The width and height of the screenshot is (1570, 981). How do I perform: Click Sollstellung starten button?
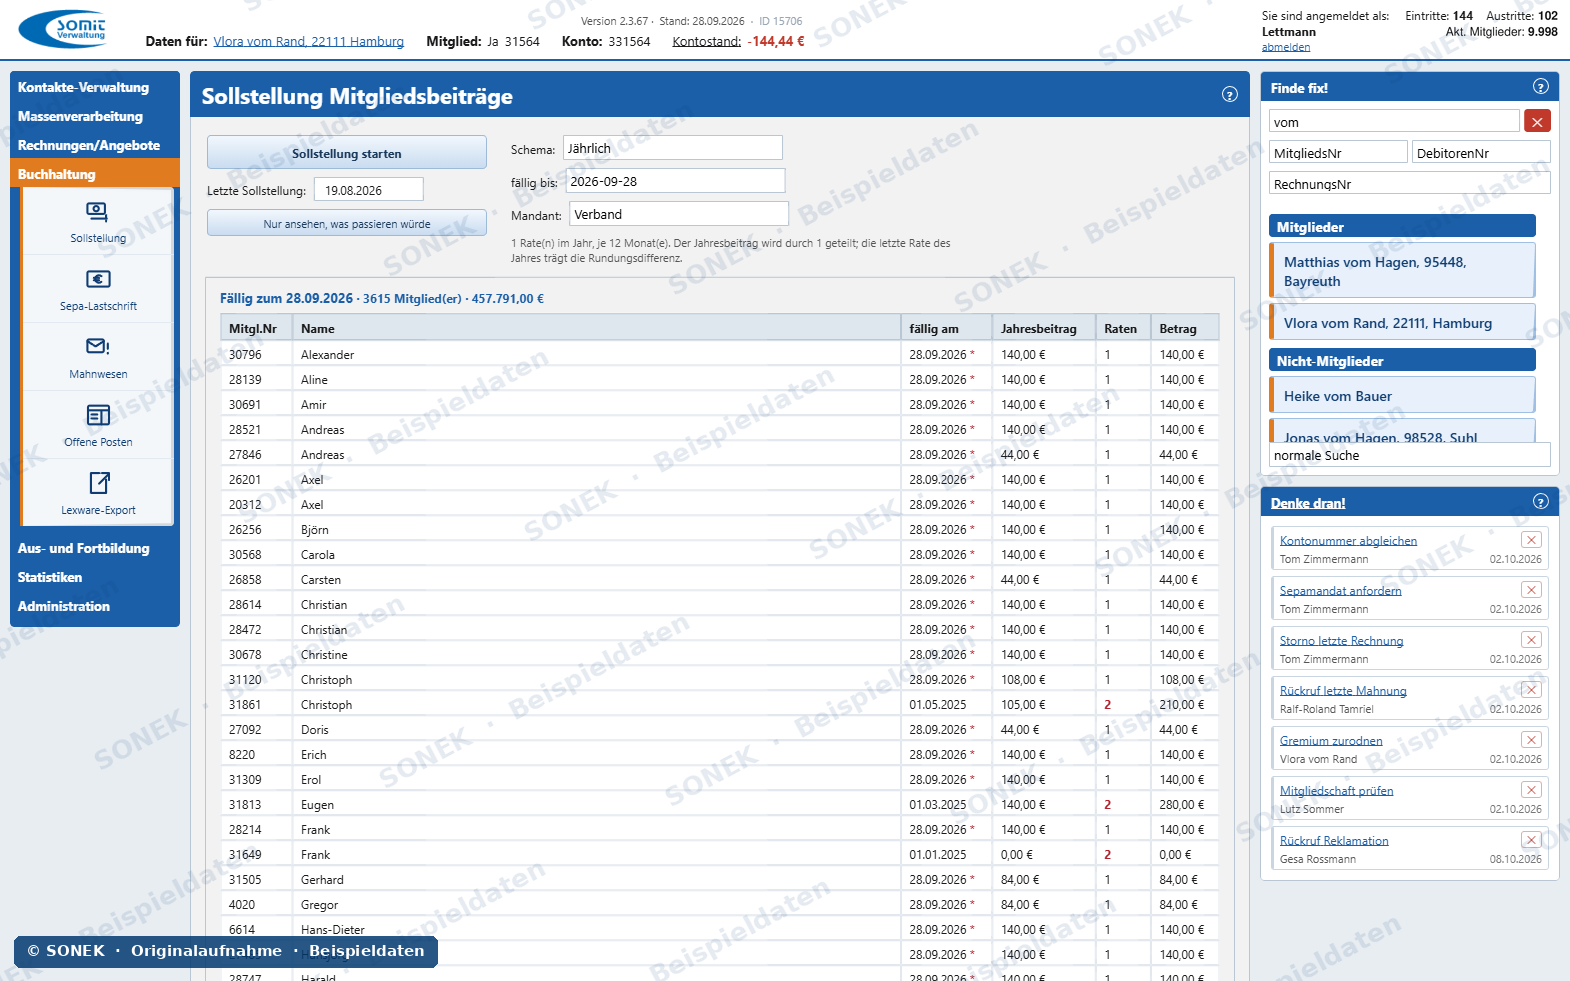pos(347,153)
